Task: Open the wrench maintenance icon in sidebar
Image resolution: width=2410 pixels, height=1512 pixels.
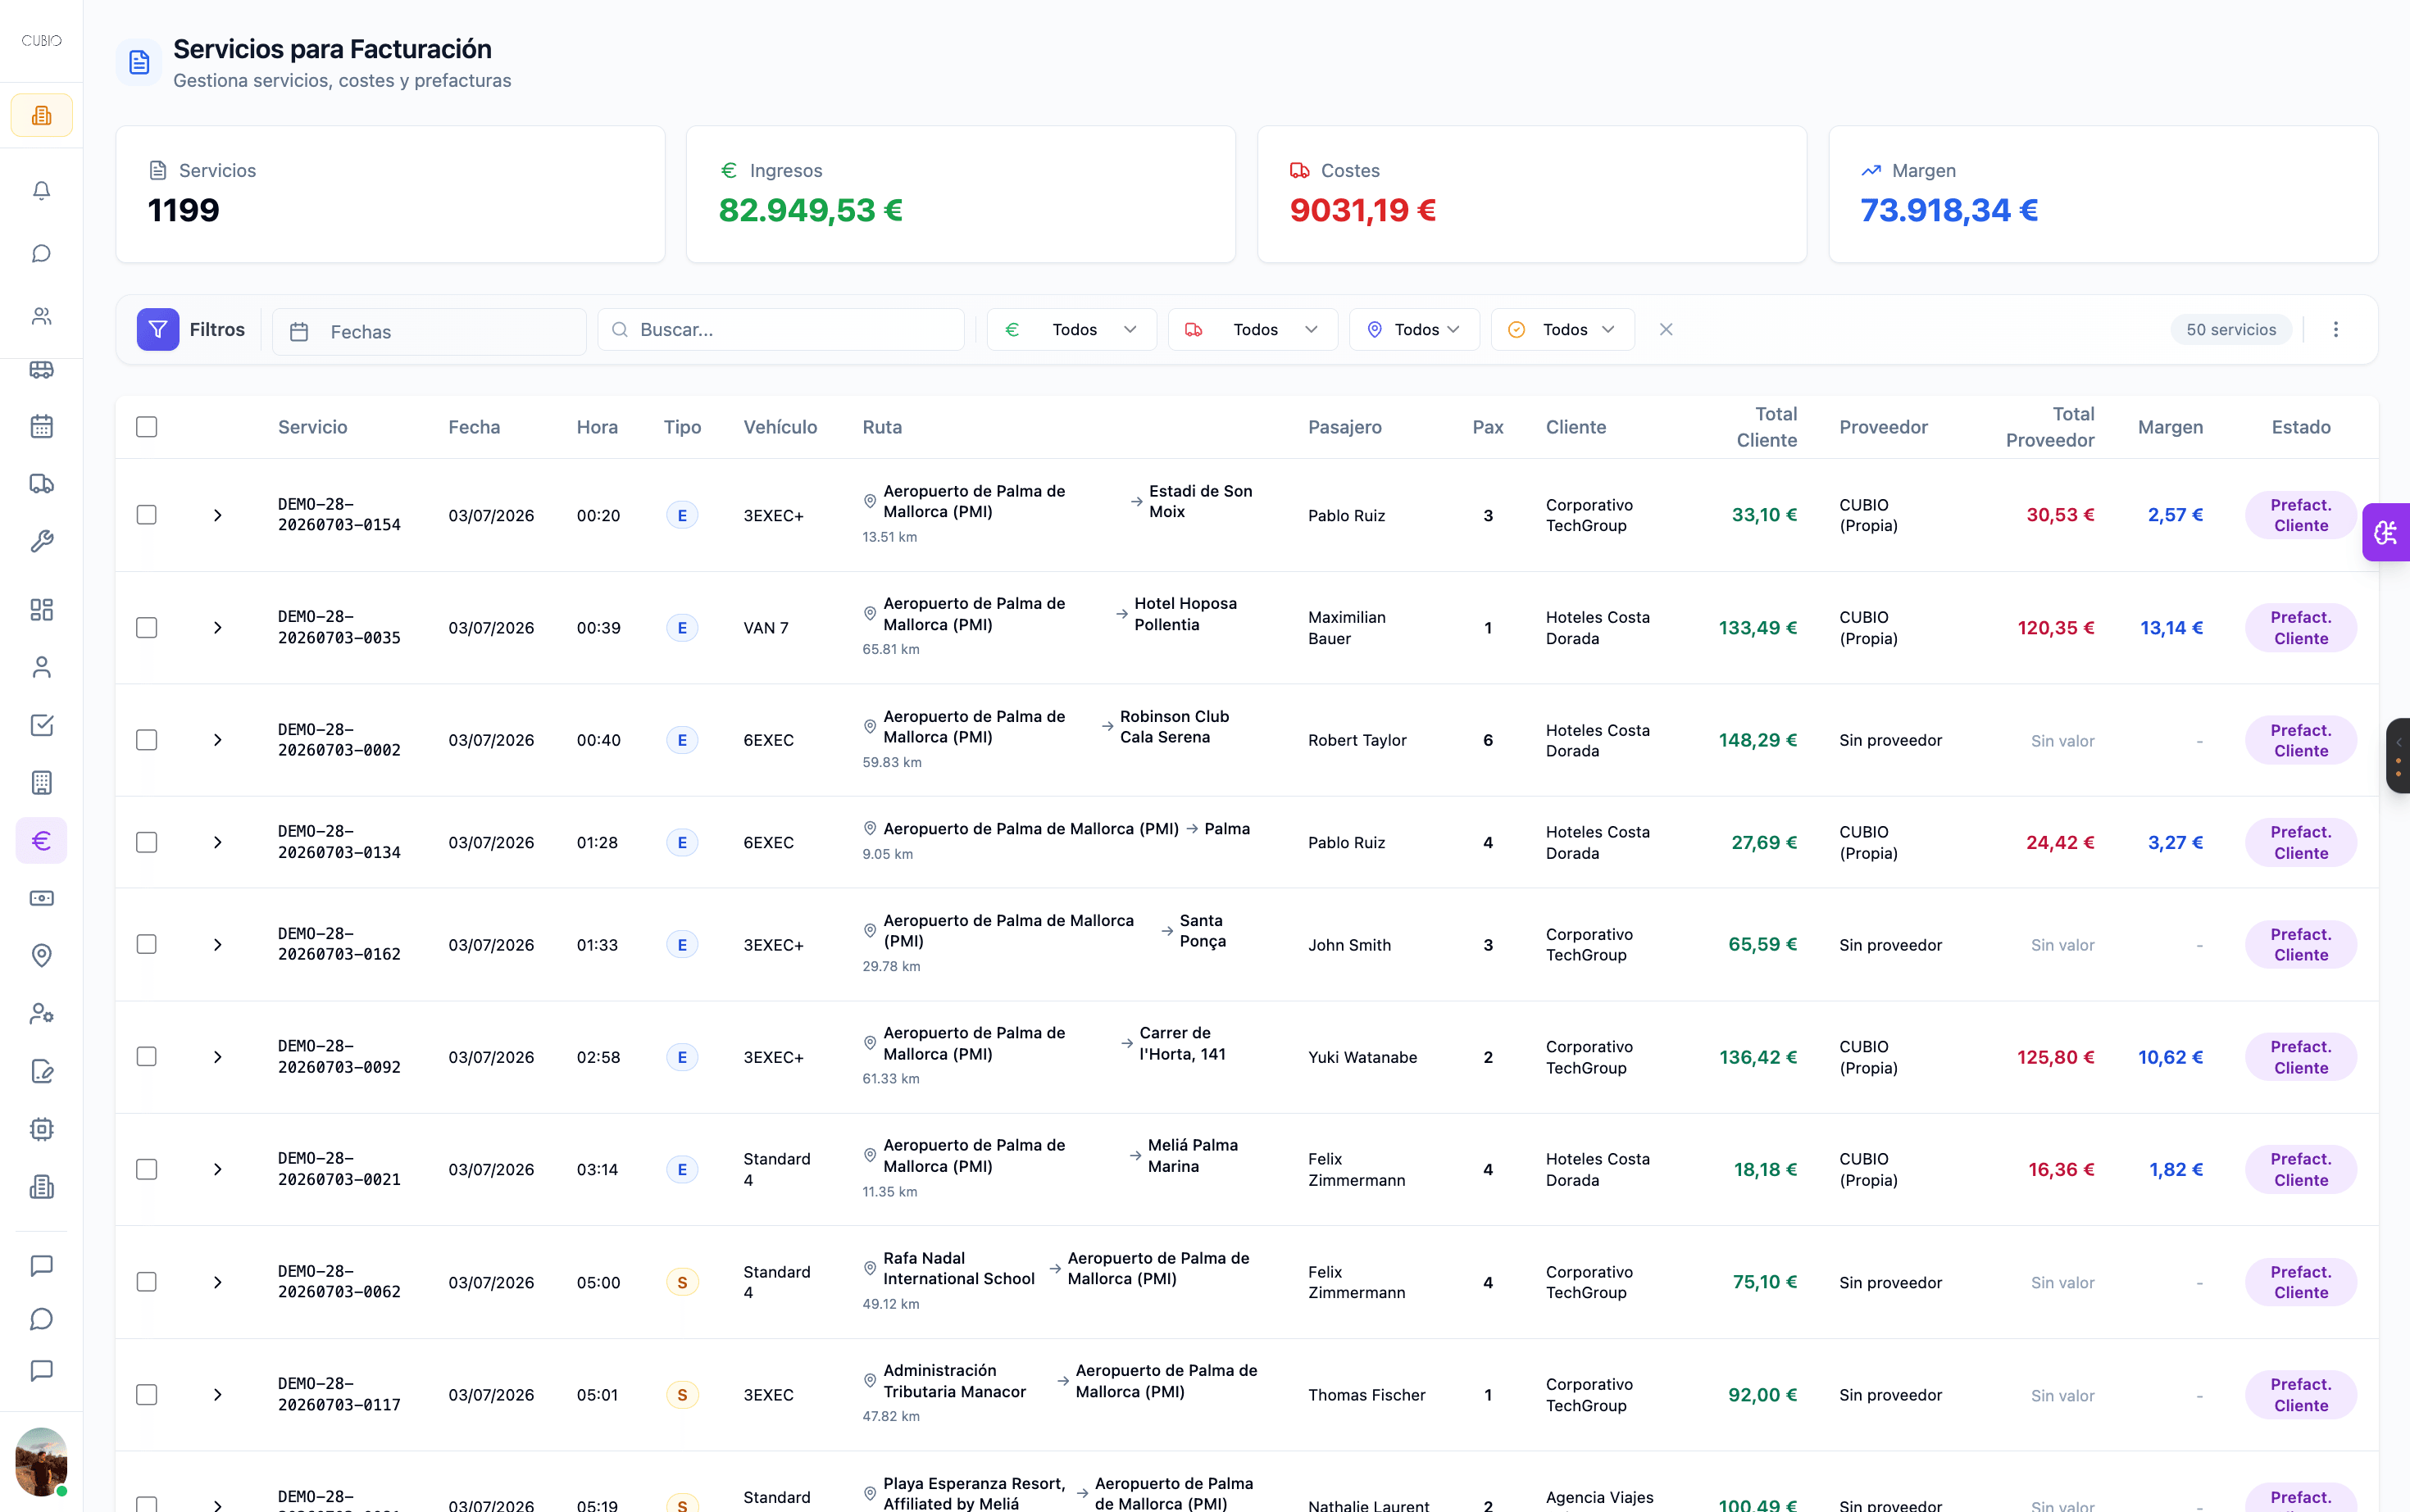Action: point(41,542)
